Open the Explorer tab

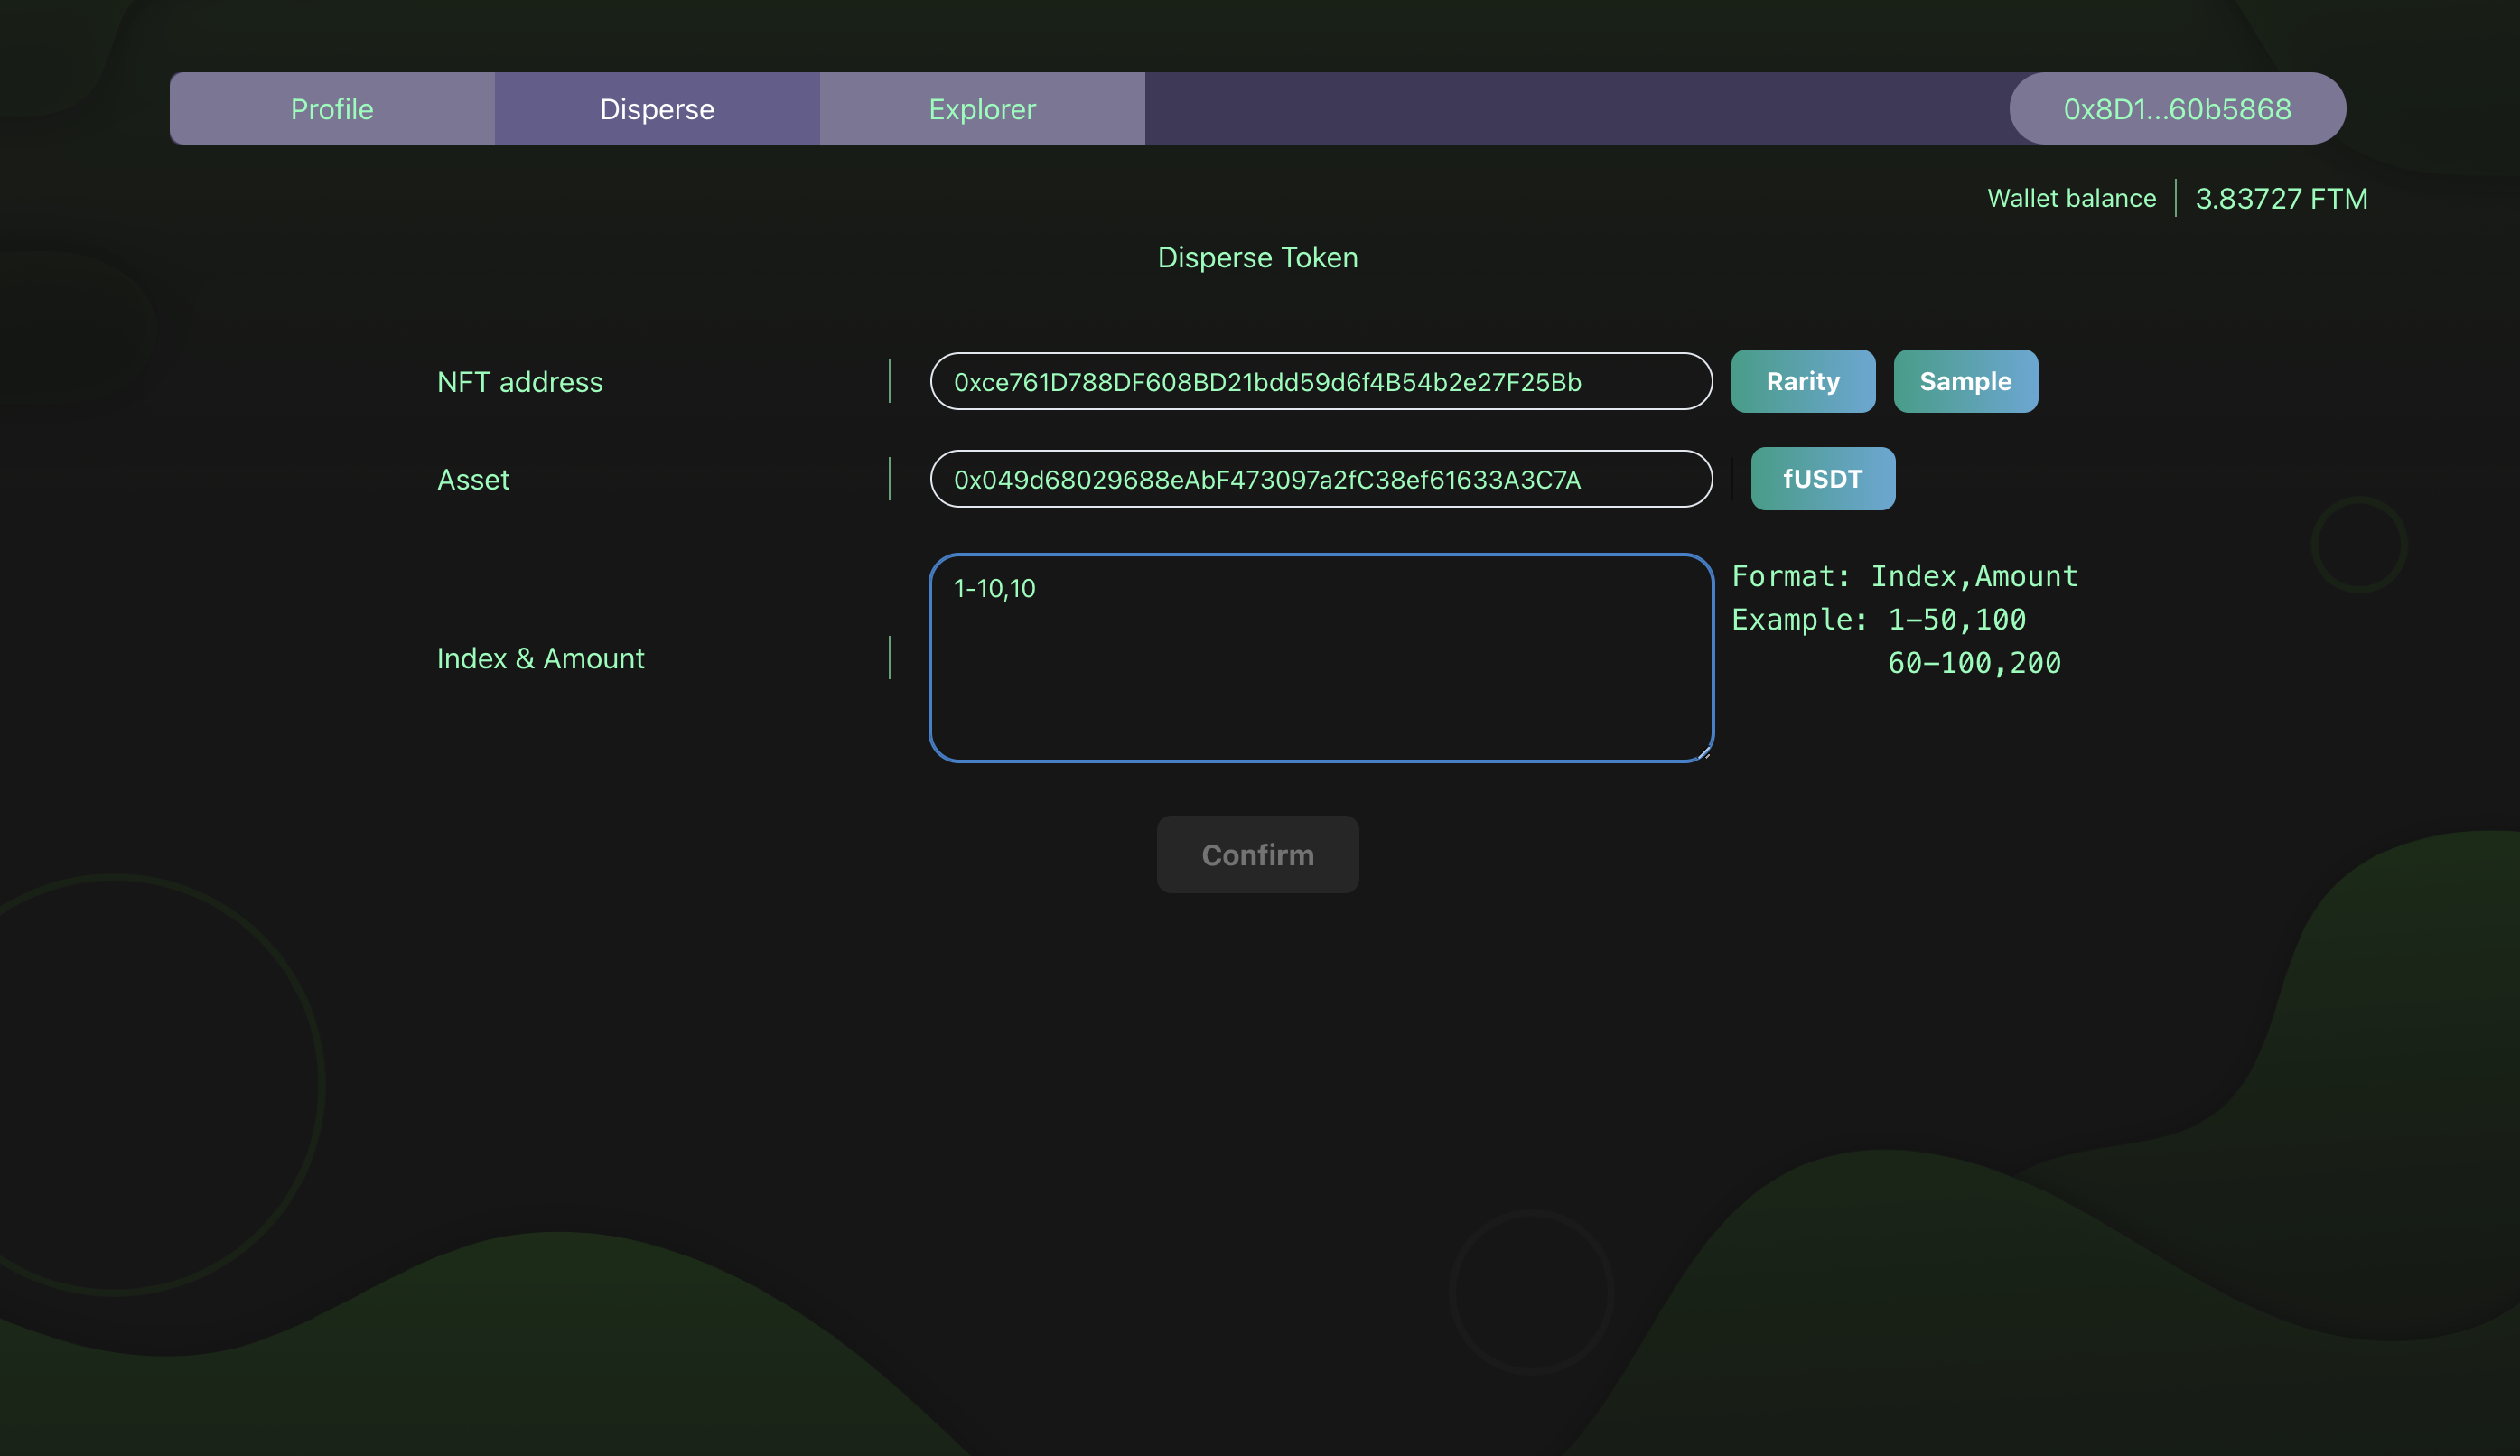pyautogui.click(x=981, y=109)
